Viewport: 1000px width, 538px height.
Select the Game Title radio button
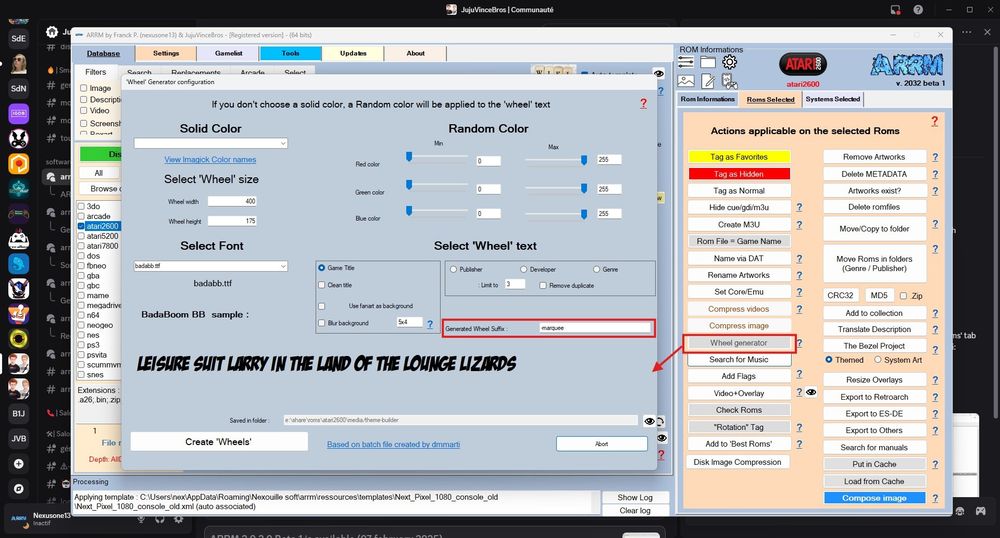pyautogui.click(x=321, y=268)
